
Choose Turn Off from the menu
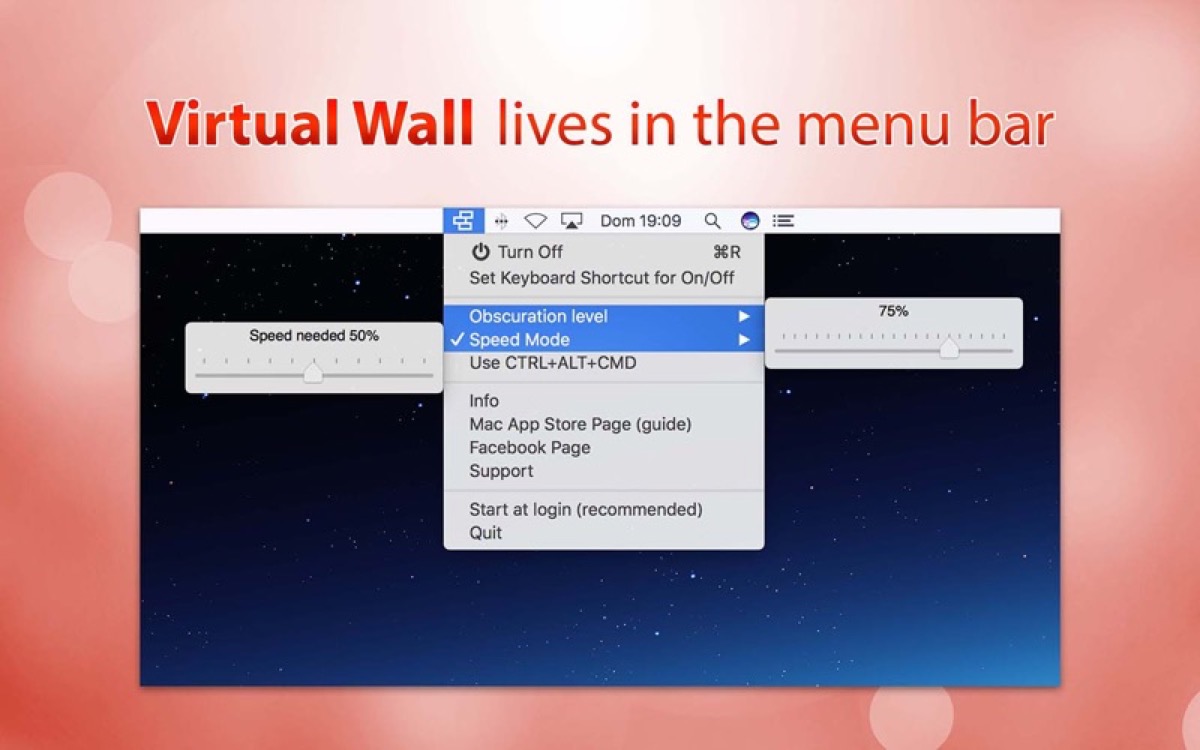tap(604, 252)
